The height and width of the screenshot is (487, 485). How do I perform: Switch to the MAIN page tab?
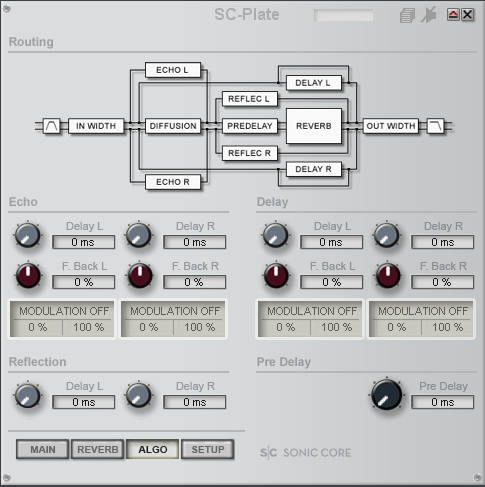[43, 449]
